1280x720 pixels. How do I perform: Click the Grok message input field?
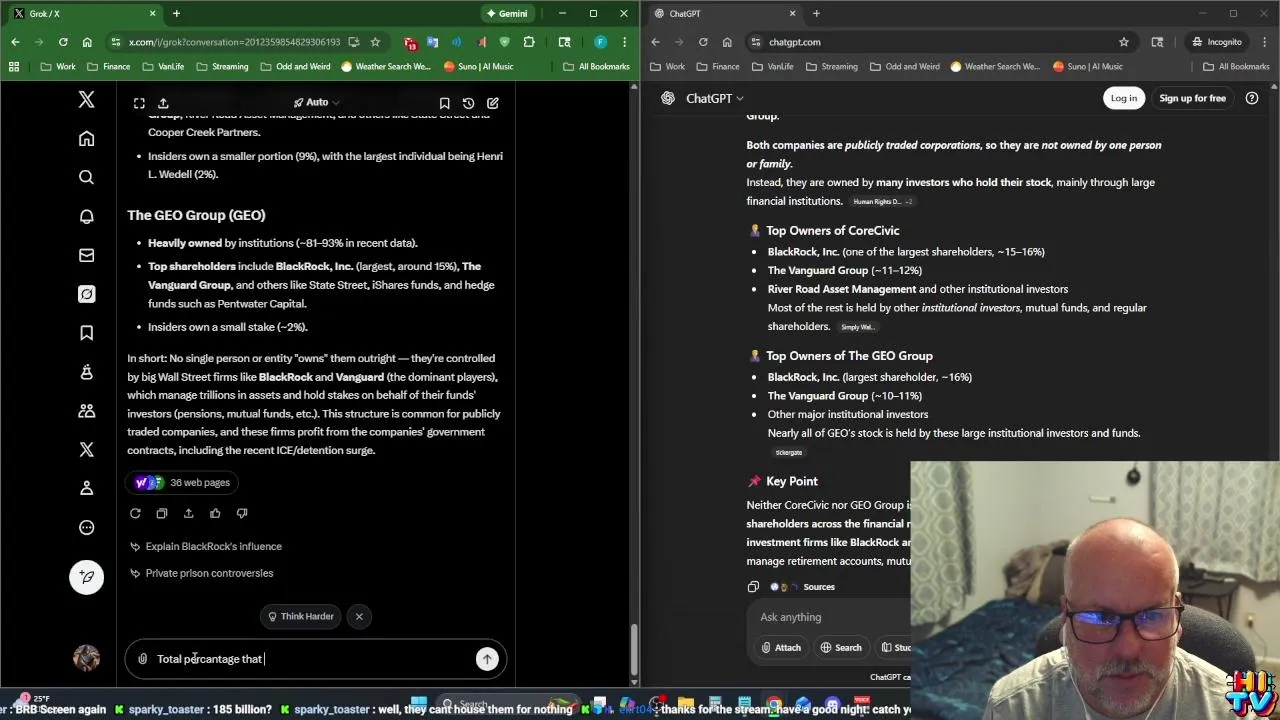point(314,659)
